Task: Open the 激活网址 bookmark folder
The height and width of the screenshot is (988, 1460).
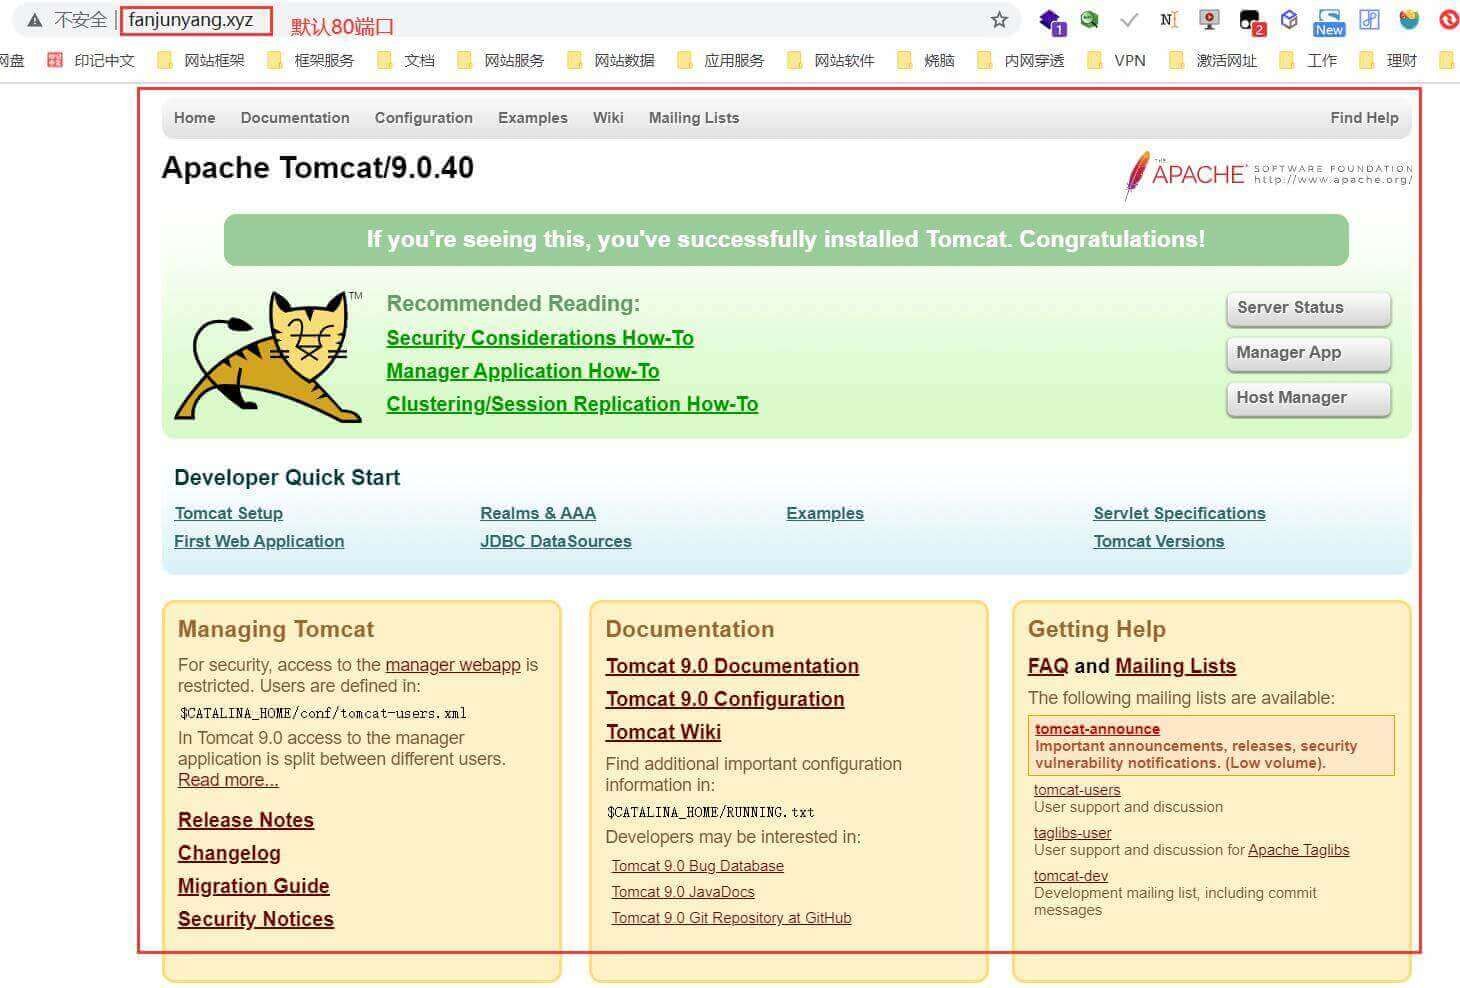Action: [x=1213, y=60]
